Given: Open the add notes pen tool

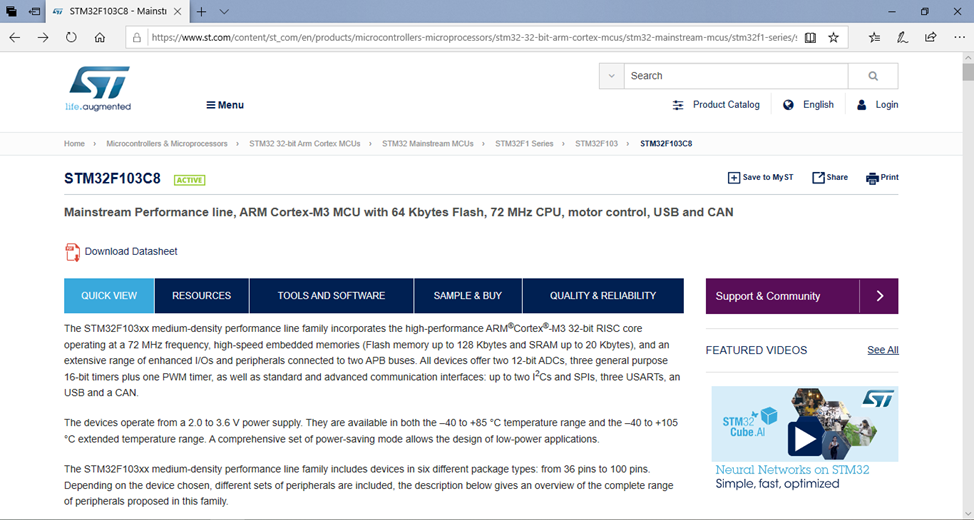Looking at the screenshot, I should click(903, 37).
